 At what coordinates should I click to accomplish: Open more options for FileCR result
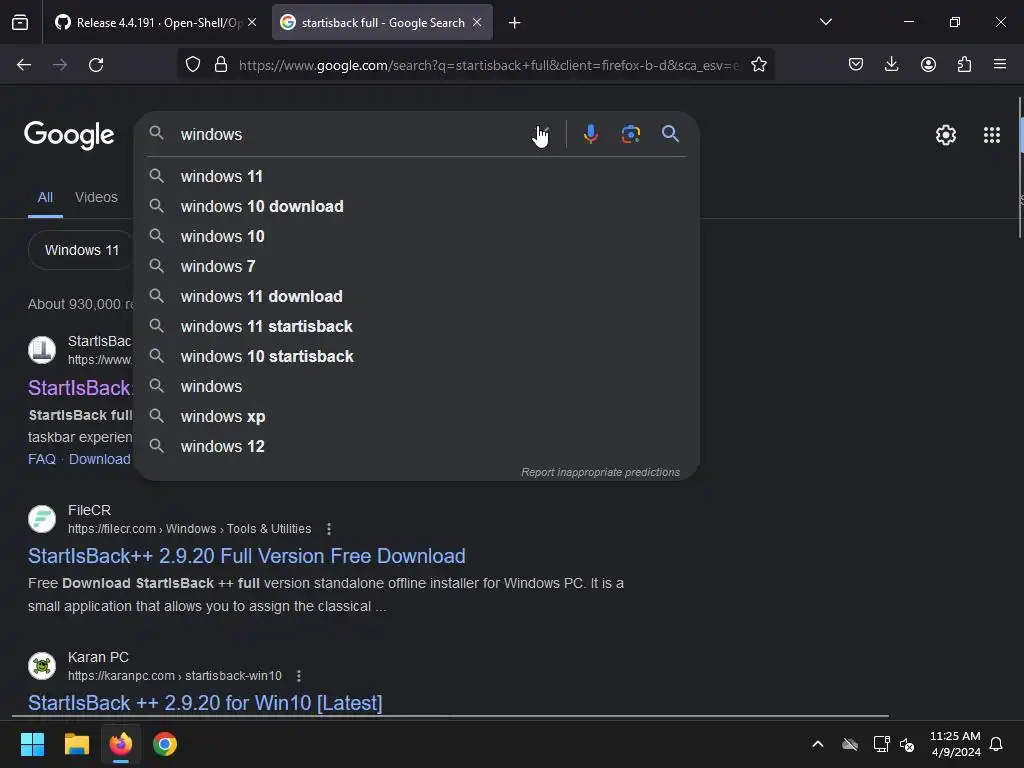point(328,529)
